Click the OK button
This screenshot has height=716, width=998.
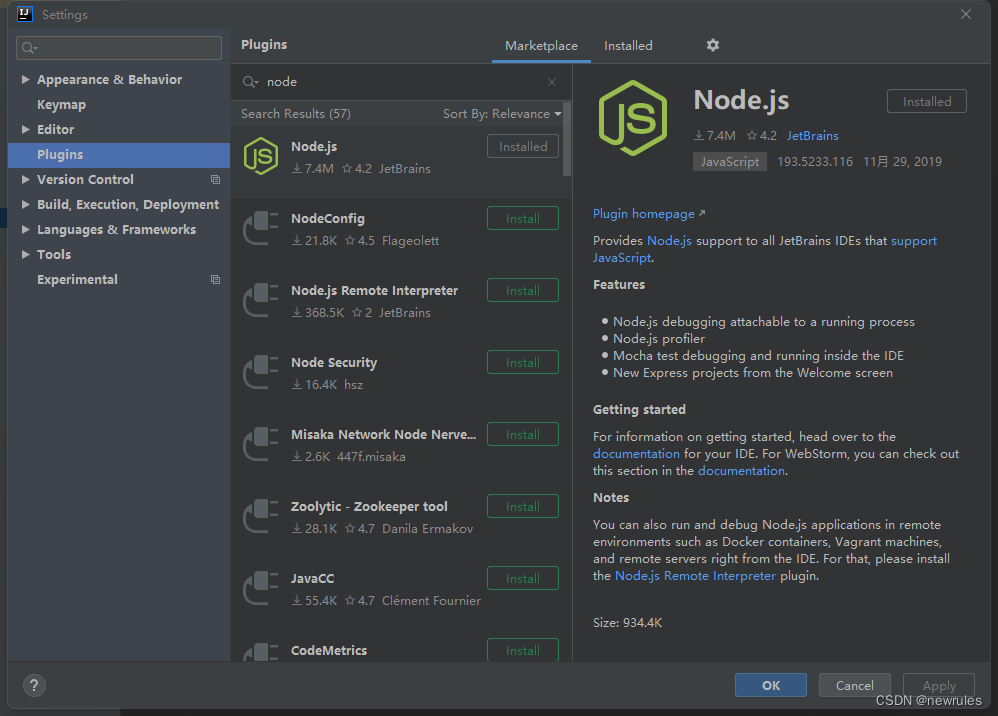(x=771, y=685)
